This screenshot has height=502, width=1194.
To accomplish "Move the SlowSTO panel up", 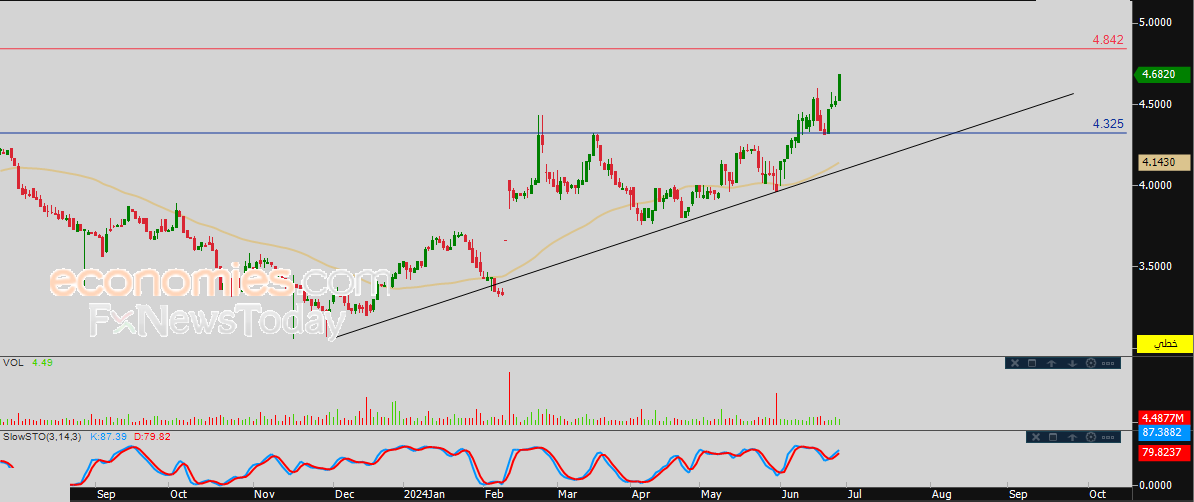I will pos(1073,437).
